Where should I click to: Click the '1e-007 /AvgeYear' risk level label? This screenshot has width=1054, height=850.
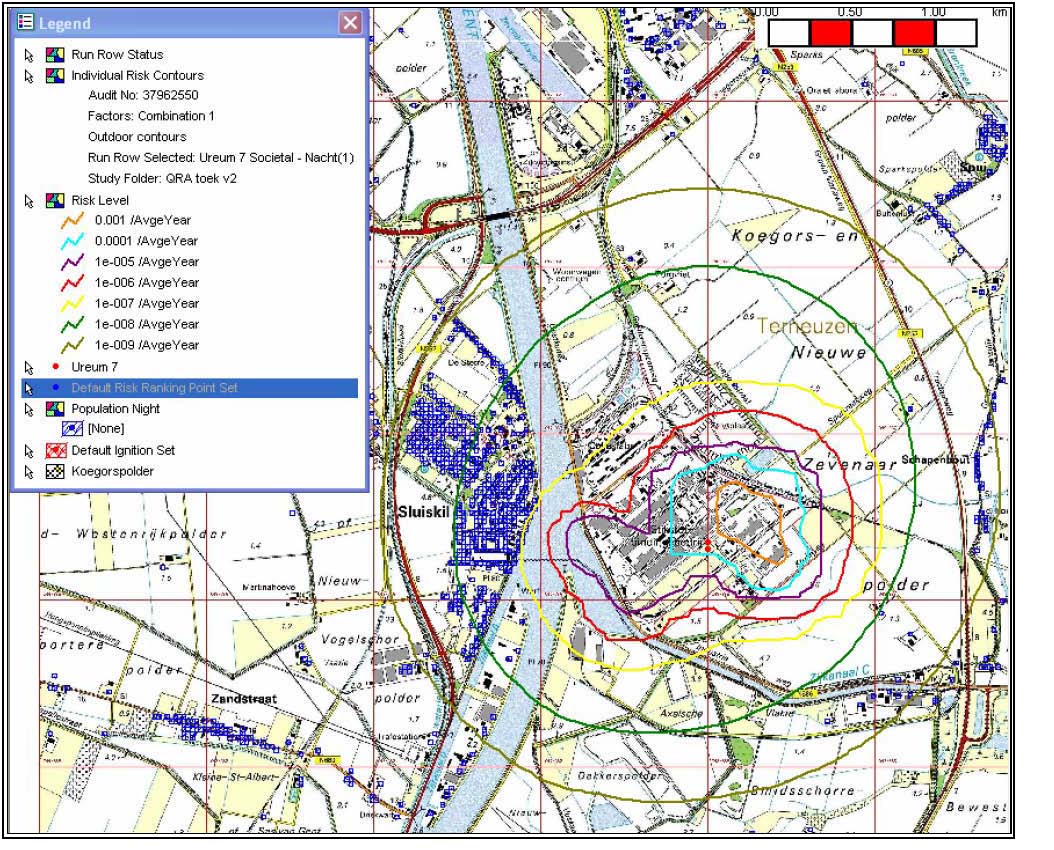coord(147,304)
